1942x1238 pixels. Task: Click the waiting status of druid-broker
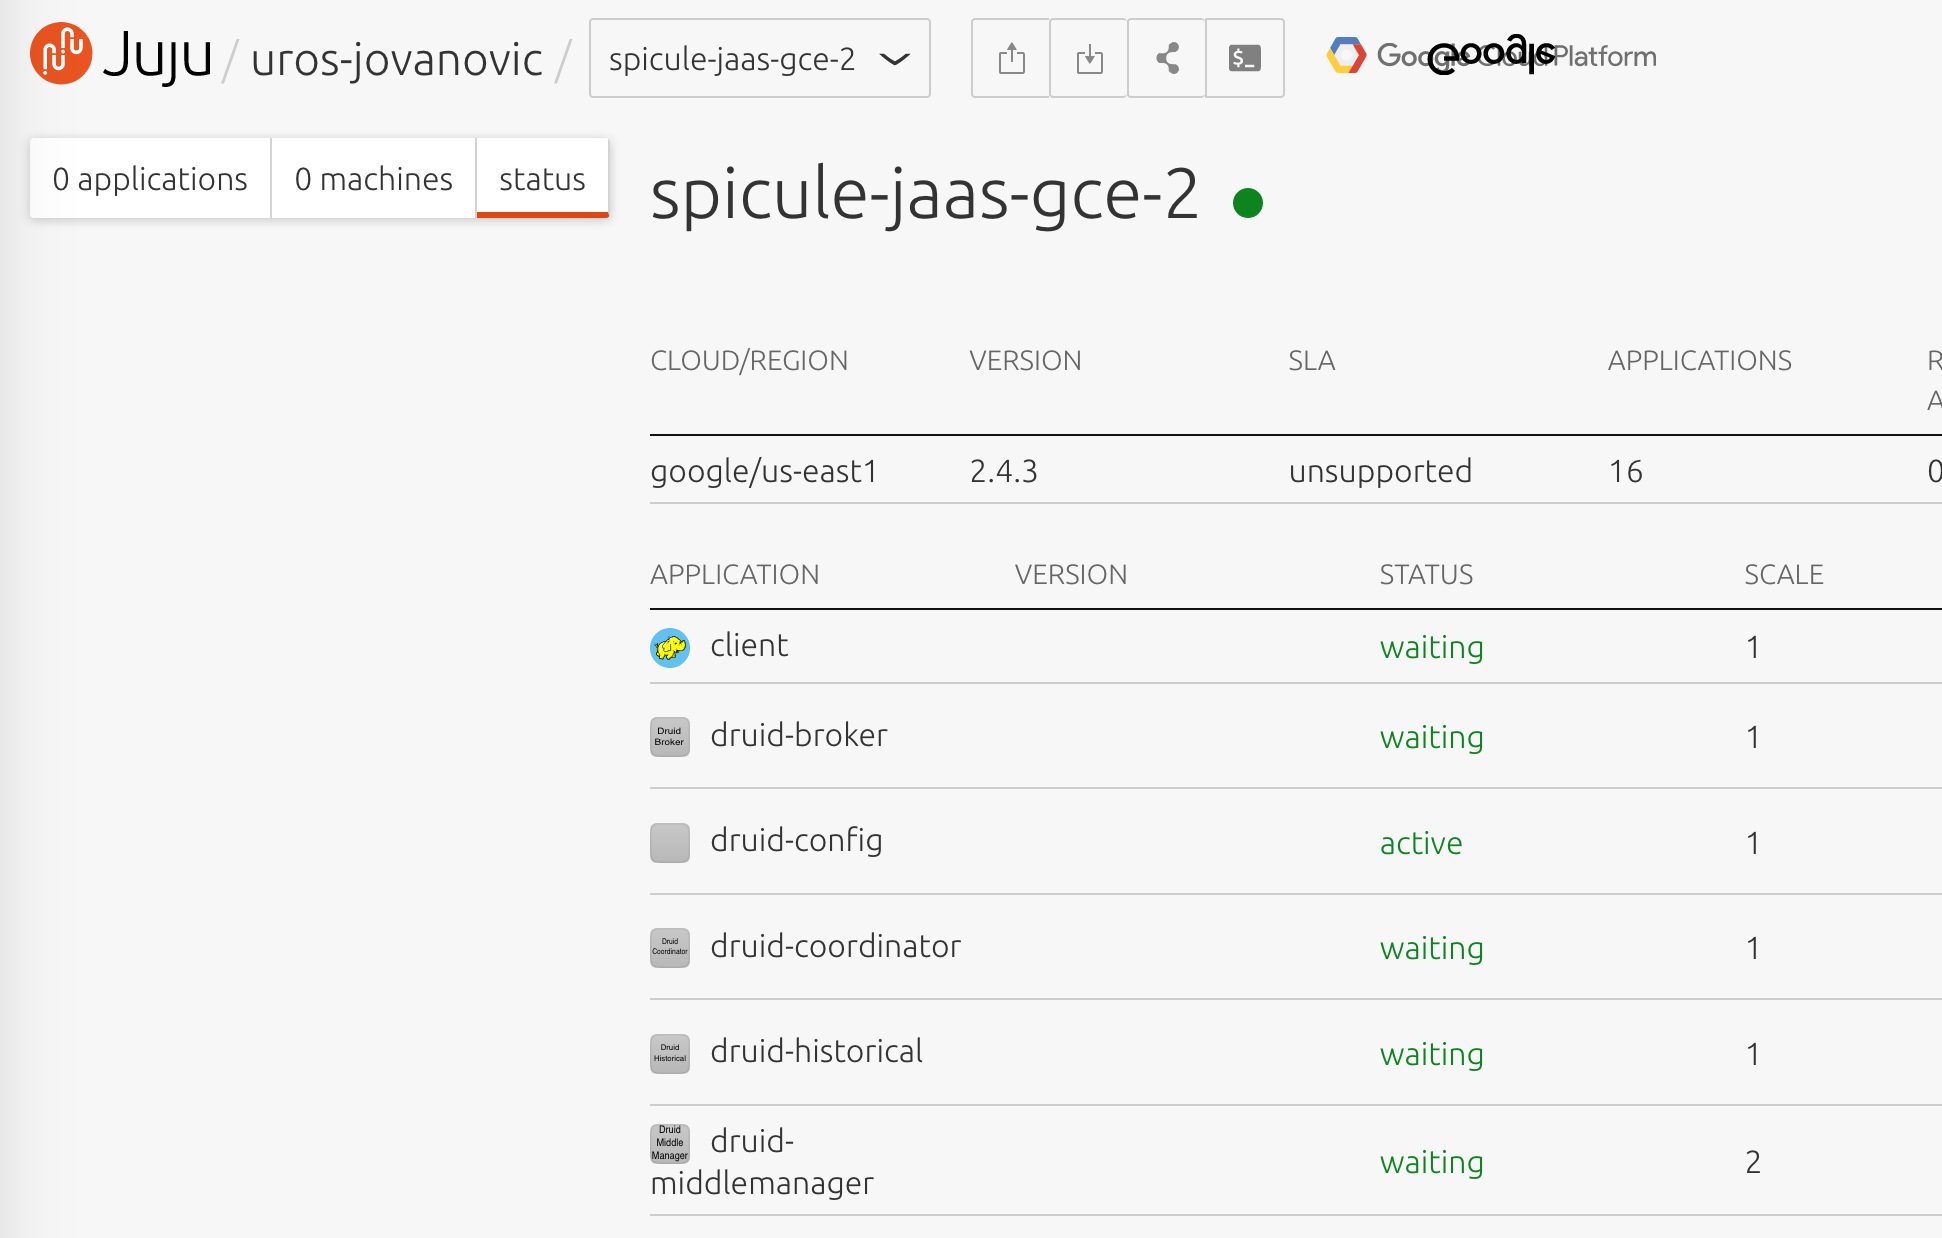[1431, 738]
